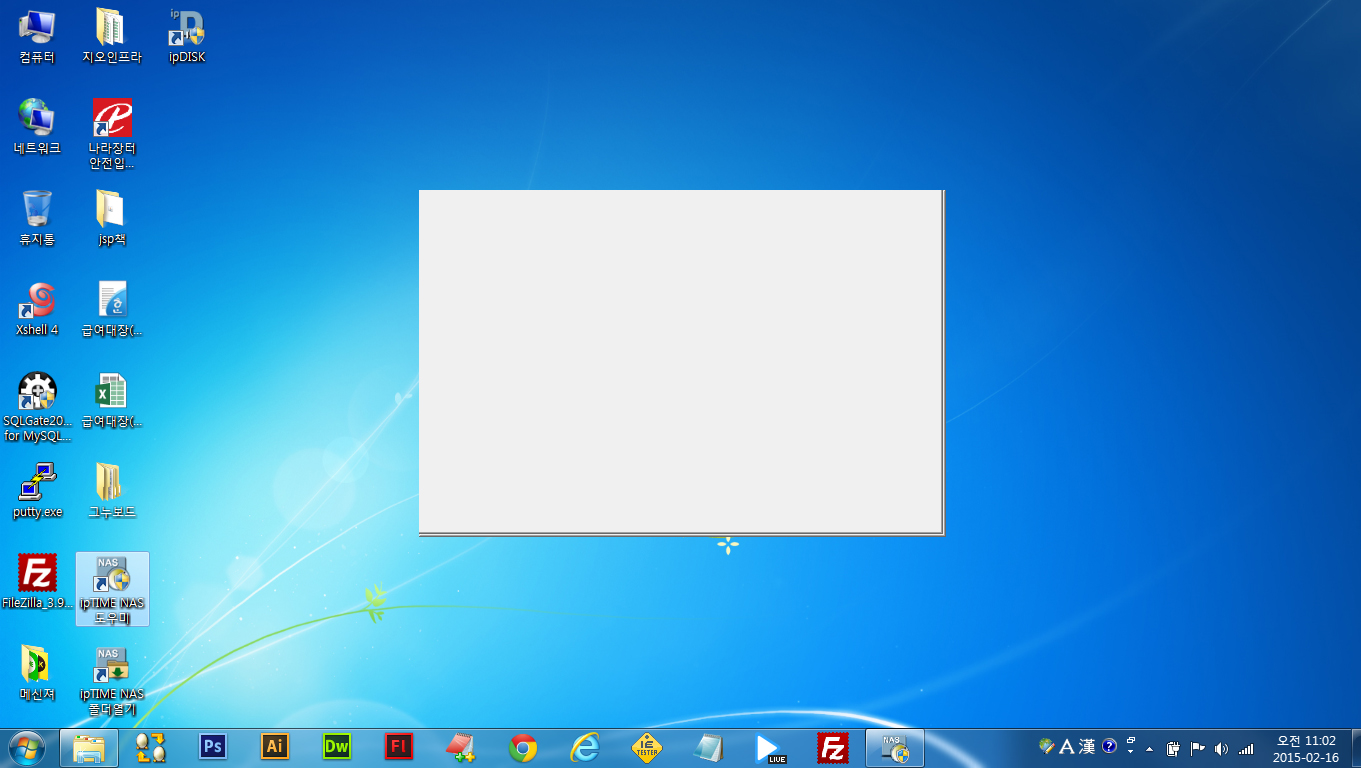
Task: Open Google Chrome in taskbar
Action: pos(523,747)
